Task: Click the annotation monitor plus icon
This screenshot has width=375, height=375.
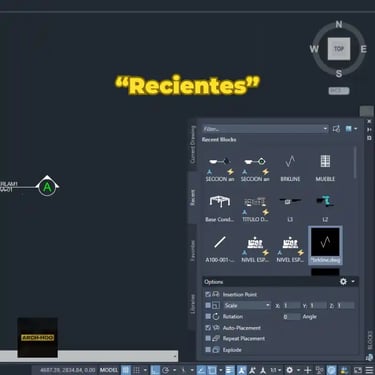Action: coord(308,370)
